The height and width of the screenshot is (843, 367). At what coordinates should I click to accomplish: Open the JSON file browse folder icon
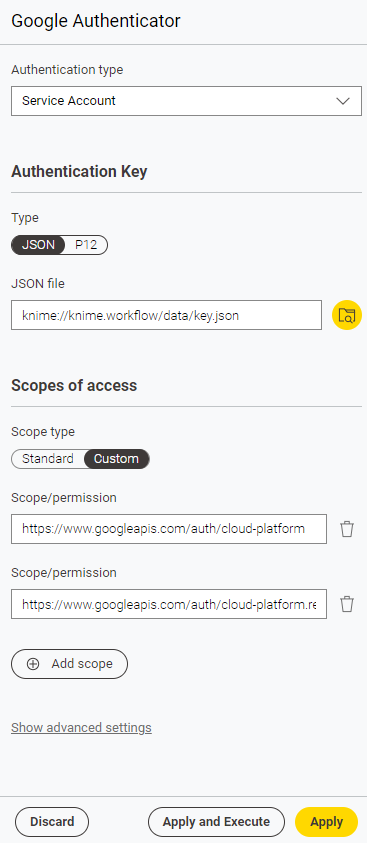pos(347,315)
